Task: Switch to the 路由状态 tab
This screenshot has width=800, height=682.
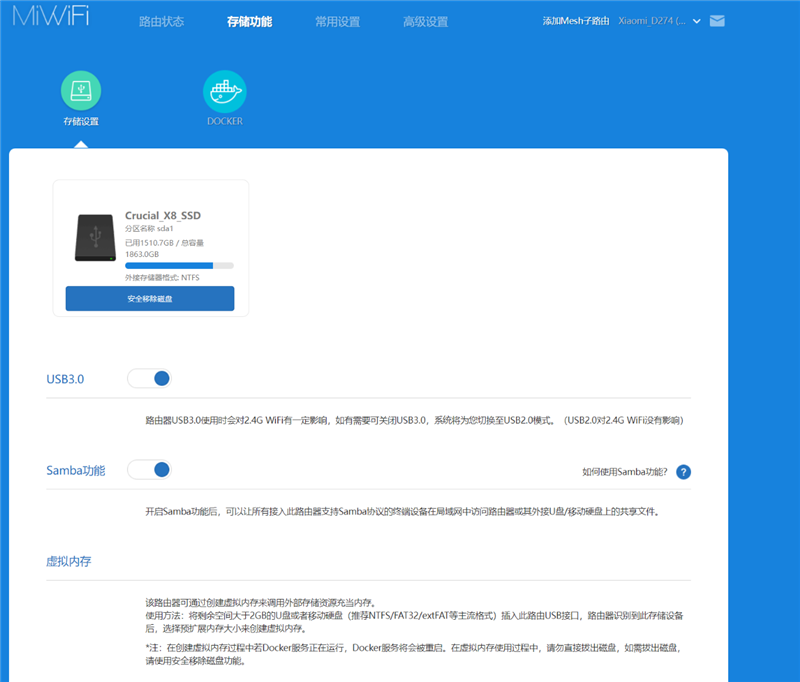Action: coord(161,20)
